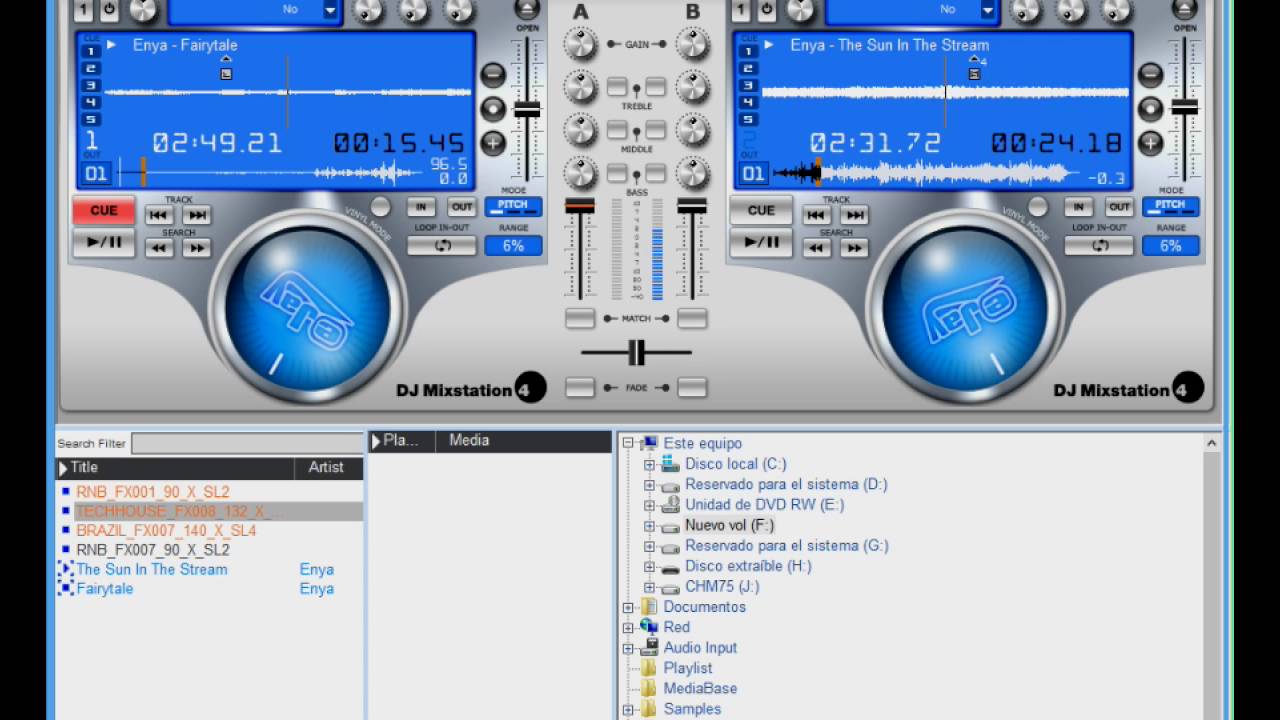Change right deck 6% pitch range
This screenshot has width=1280, height=720.
pyautogui.click(x=1171, y=246)
